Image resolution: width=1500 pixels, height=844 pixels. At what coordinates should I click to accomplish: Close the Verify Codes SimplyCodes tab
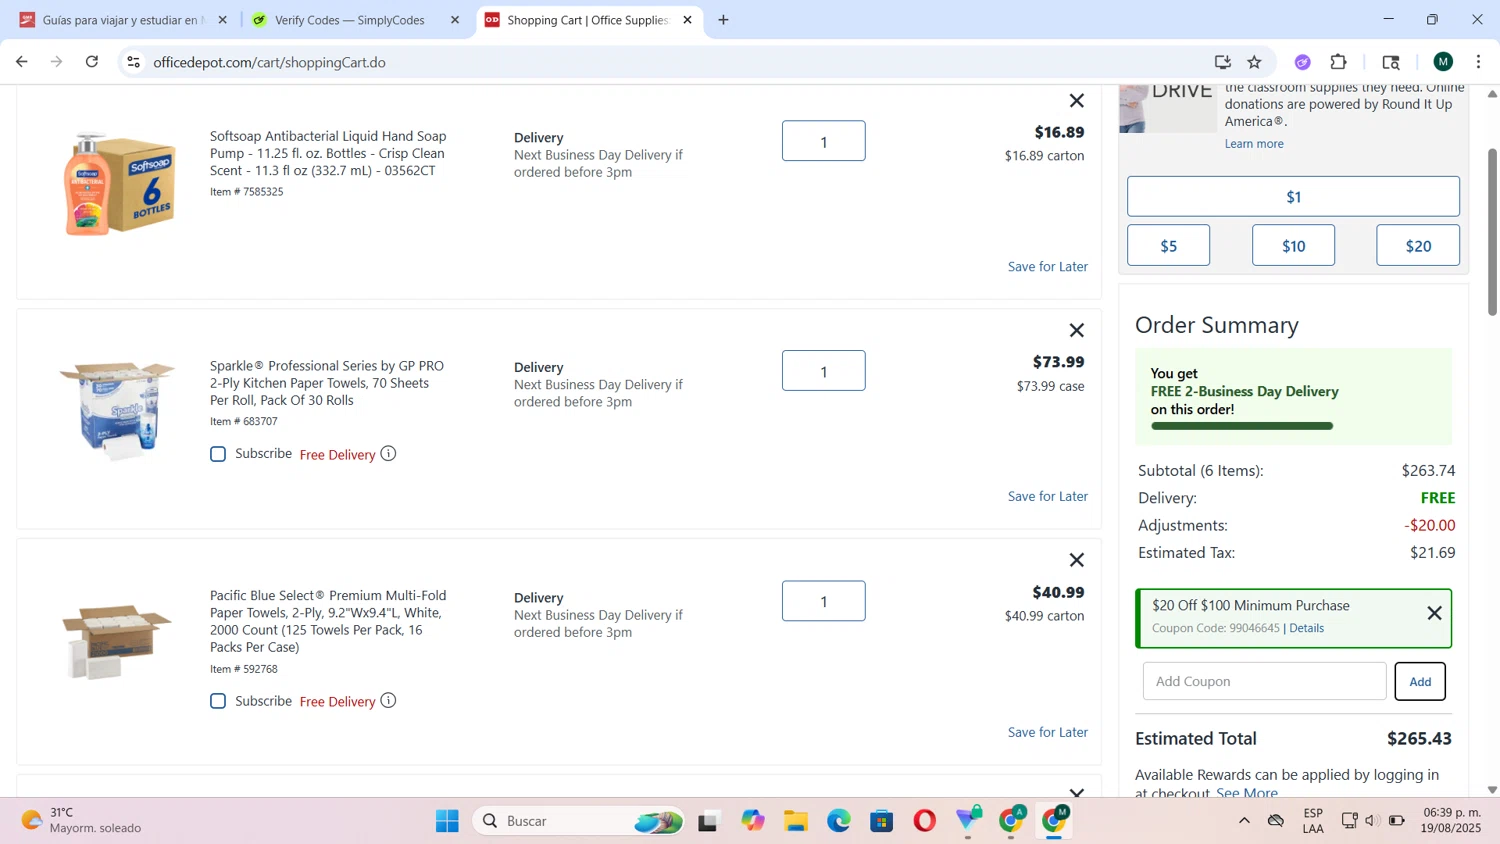455,20
